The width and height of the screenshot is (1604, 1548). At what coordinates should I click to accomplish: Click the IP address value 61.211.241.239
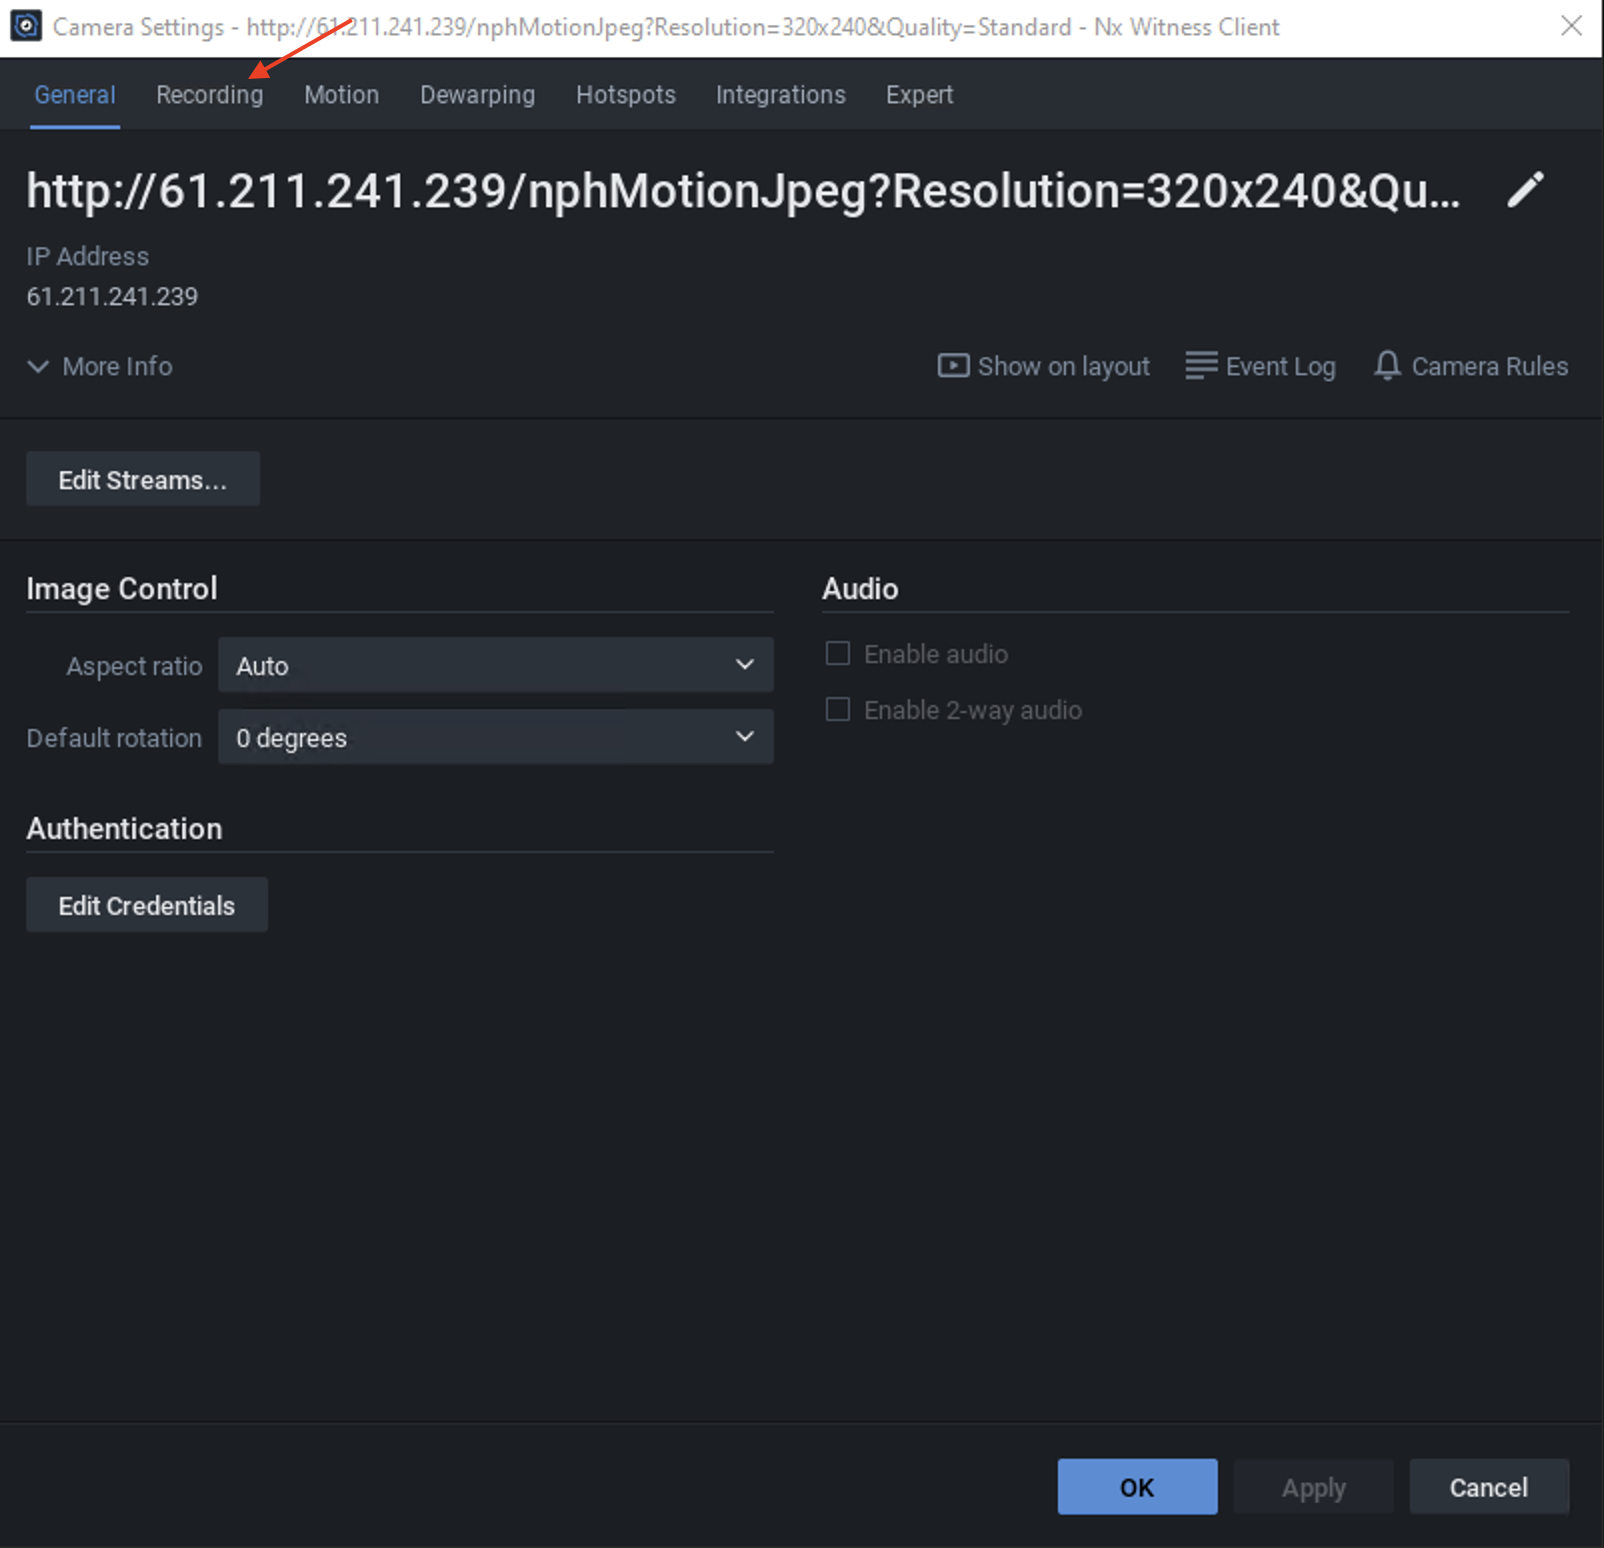tap(112, 296)
